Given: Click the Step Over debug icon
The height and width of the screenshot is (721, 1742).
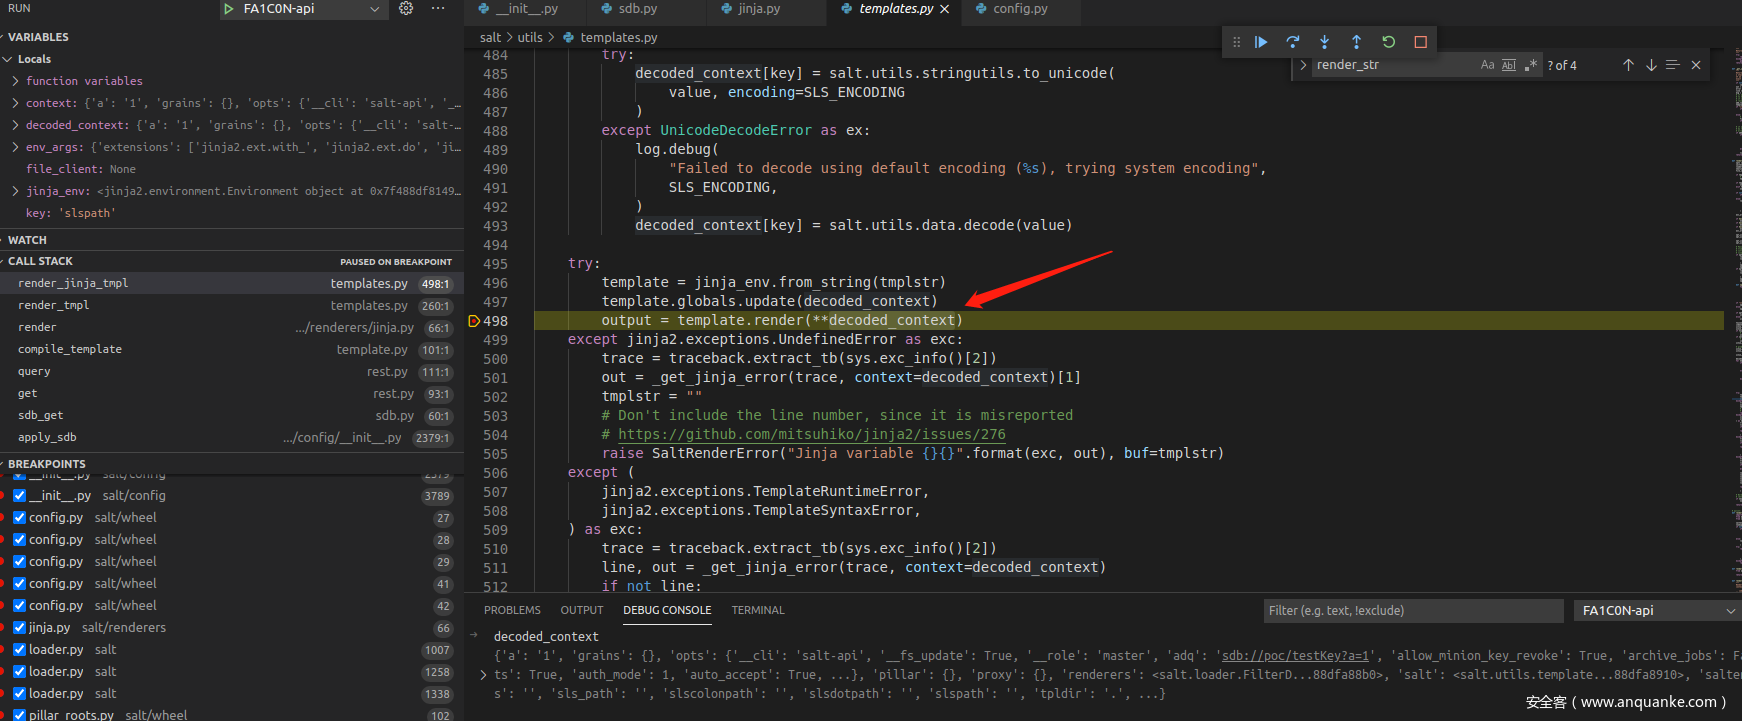Looking at the screenshot, I should 1293,42.
